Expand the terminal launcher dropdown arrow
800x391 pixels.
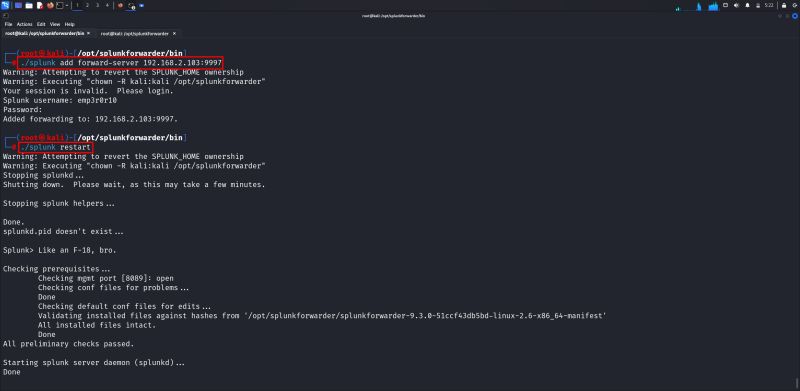67,6
